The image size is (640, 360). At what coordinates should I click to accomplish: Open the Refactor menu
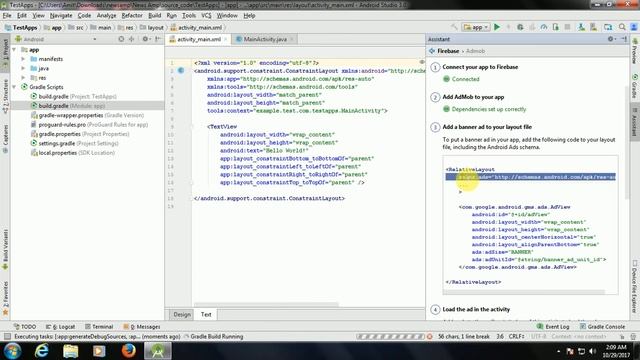pyautogui.click(x=132, y=16)
